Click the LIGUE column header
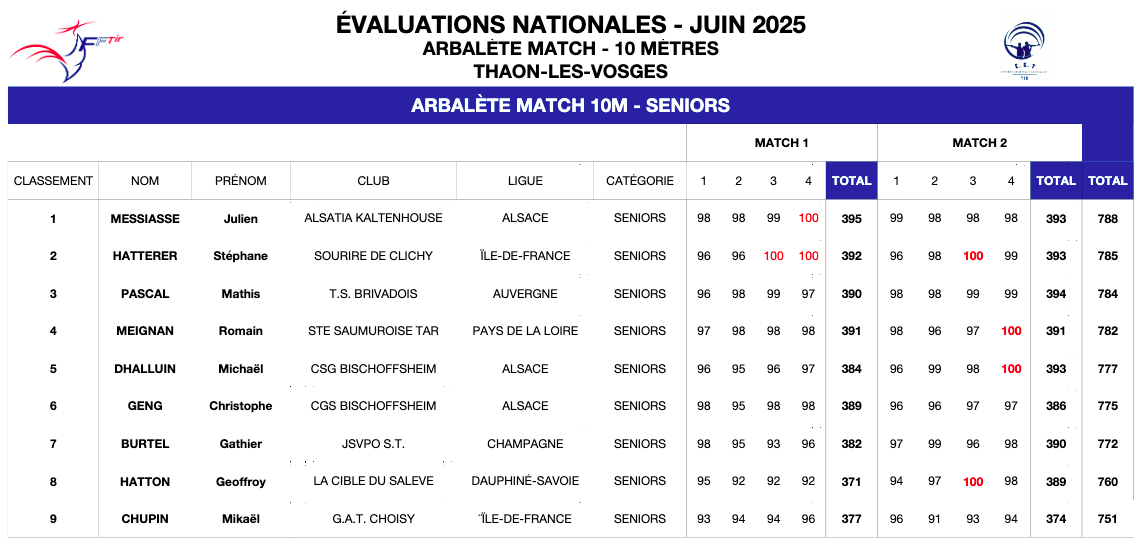The height and width of the screenshot is (546, 1144). 525,180
